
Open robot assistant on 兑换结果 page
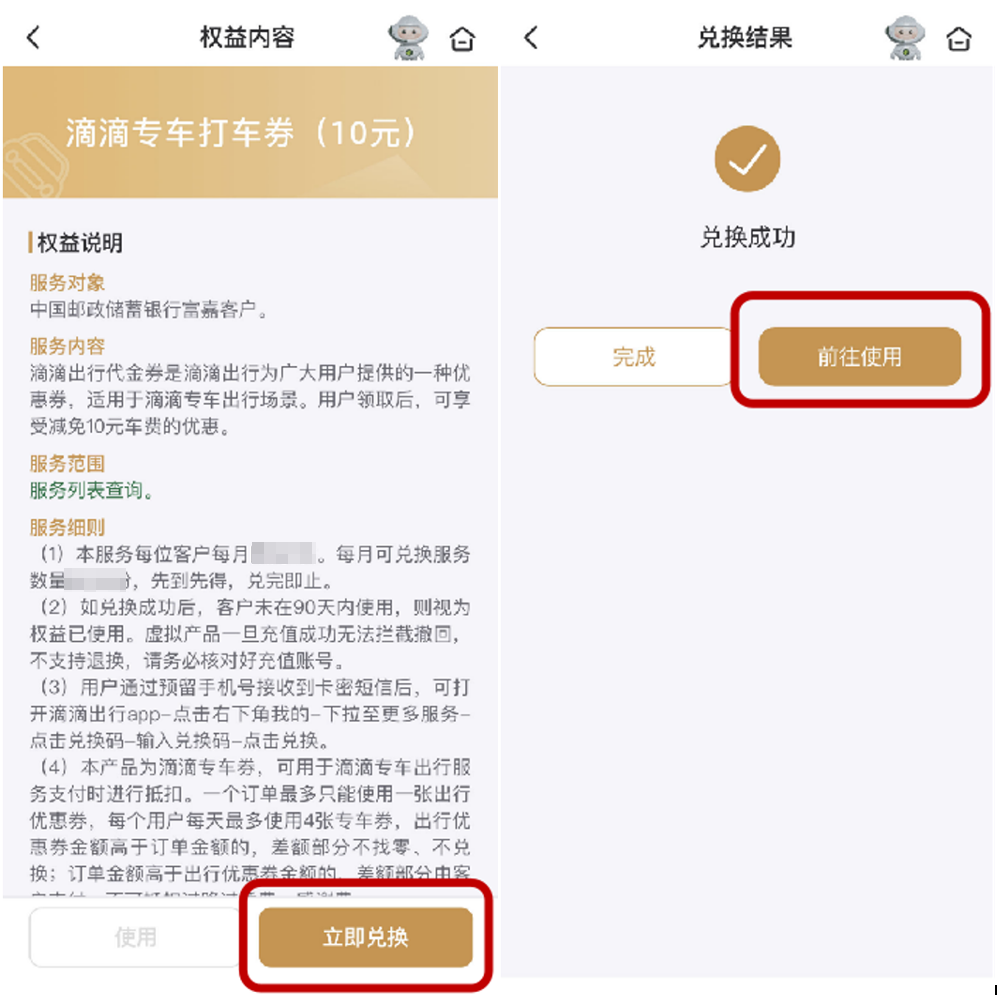point(905,38)
